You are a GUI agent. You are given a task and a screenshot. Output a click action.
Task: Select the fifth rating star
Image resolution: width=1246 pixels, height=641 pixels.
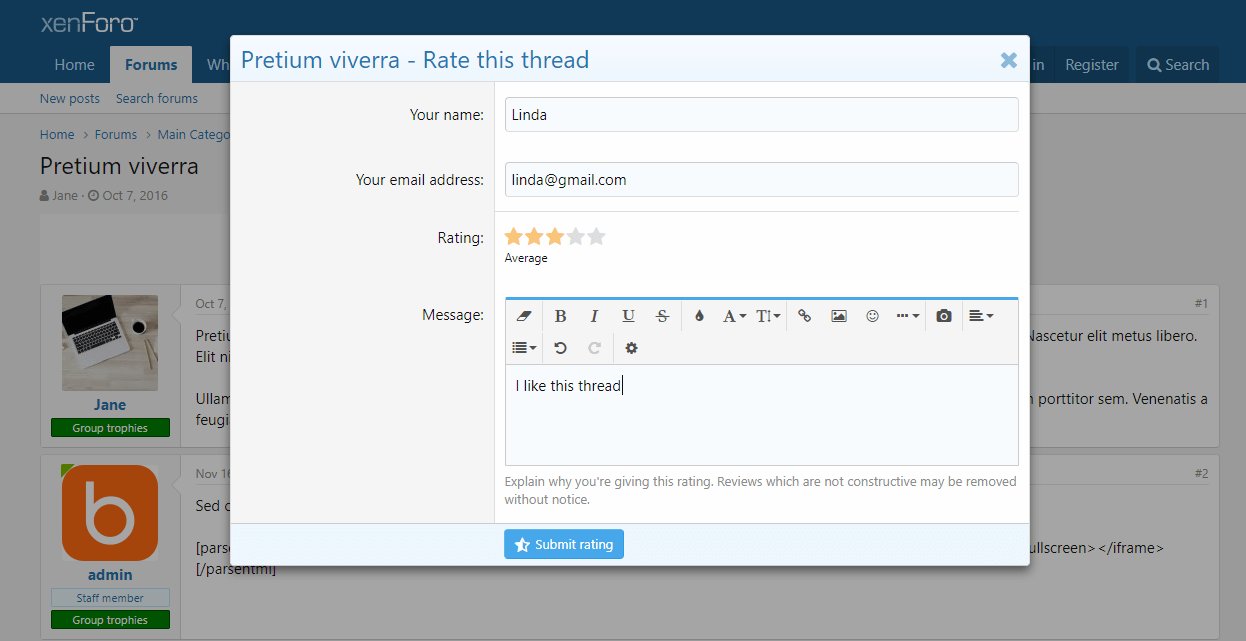click(x=597, y=237)
